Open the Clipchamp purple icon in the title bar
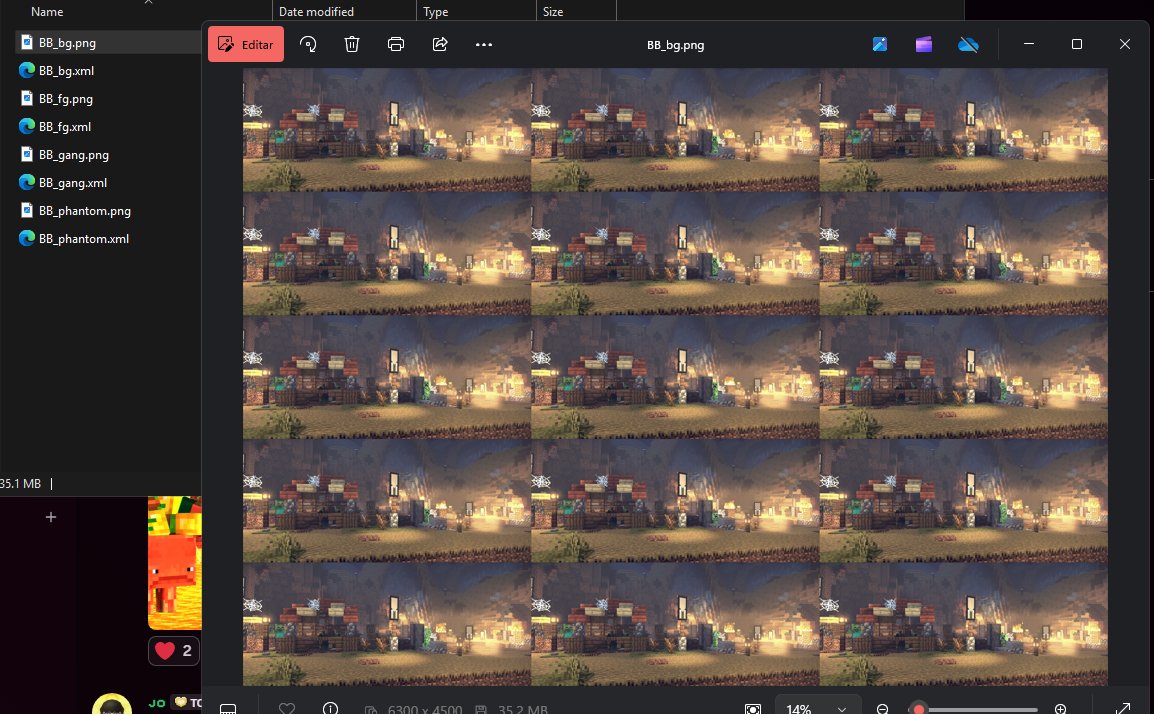Screen dimensions: 1154x714 click(x=924, y=44)
